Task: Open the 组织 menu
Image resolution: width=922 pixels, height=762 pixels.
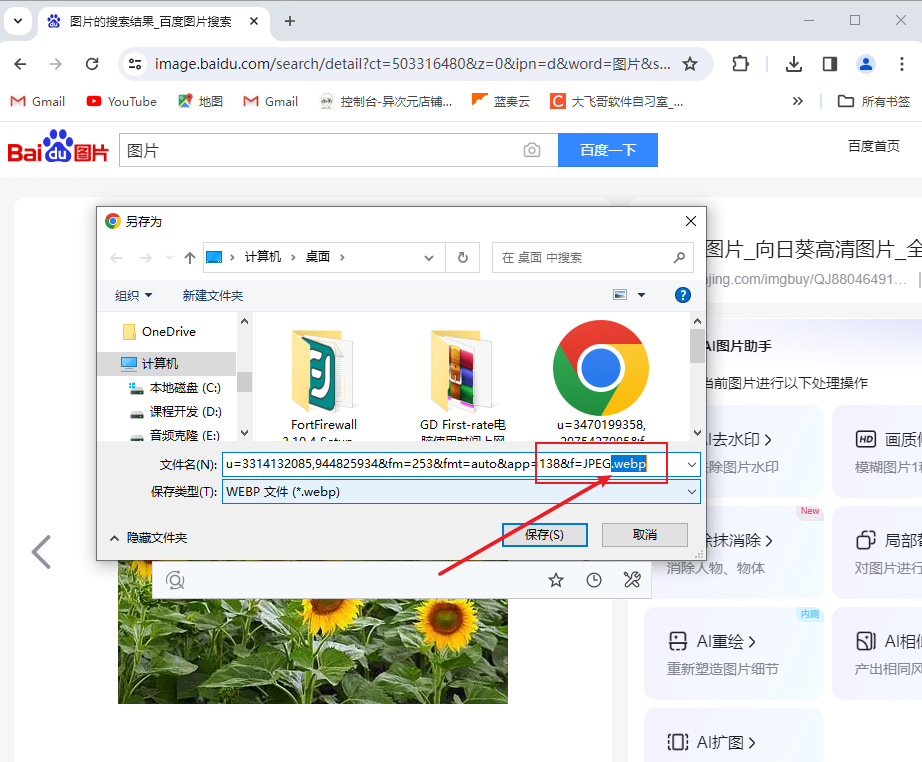Action: tap(133, 295)
